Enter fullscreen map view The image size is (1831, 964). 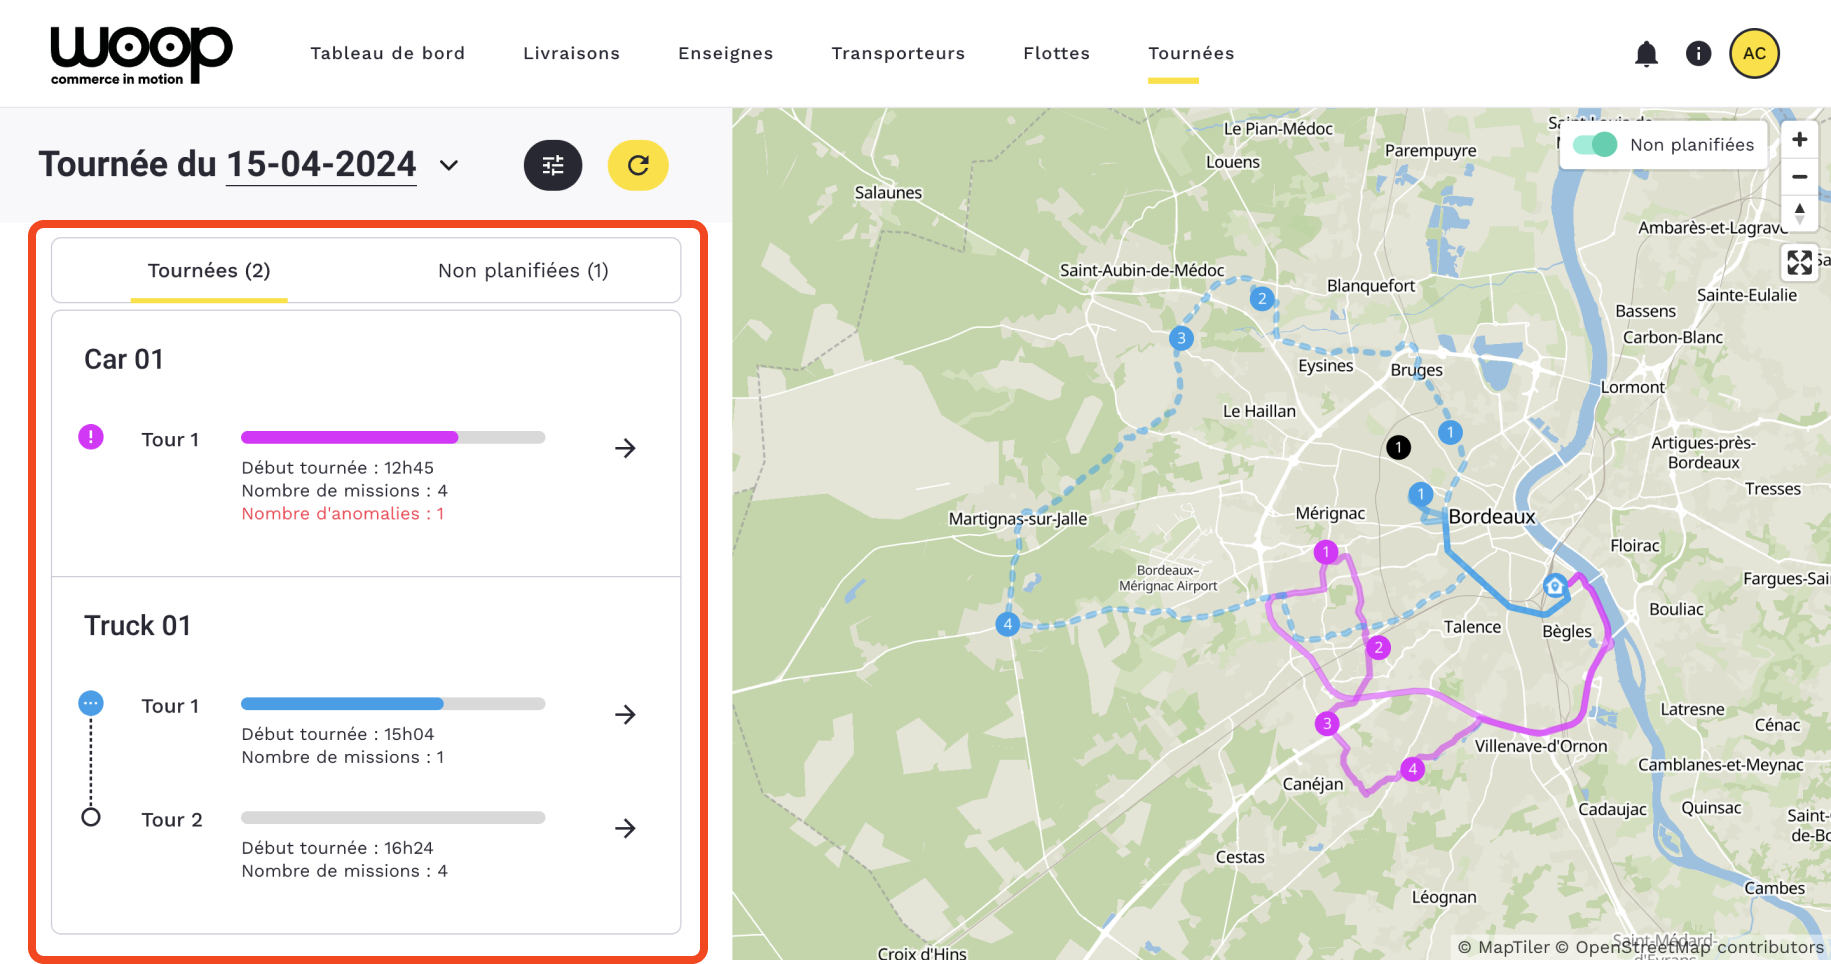(1799, 262)
